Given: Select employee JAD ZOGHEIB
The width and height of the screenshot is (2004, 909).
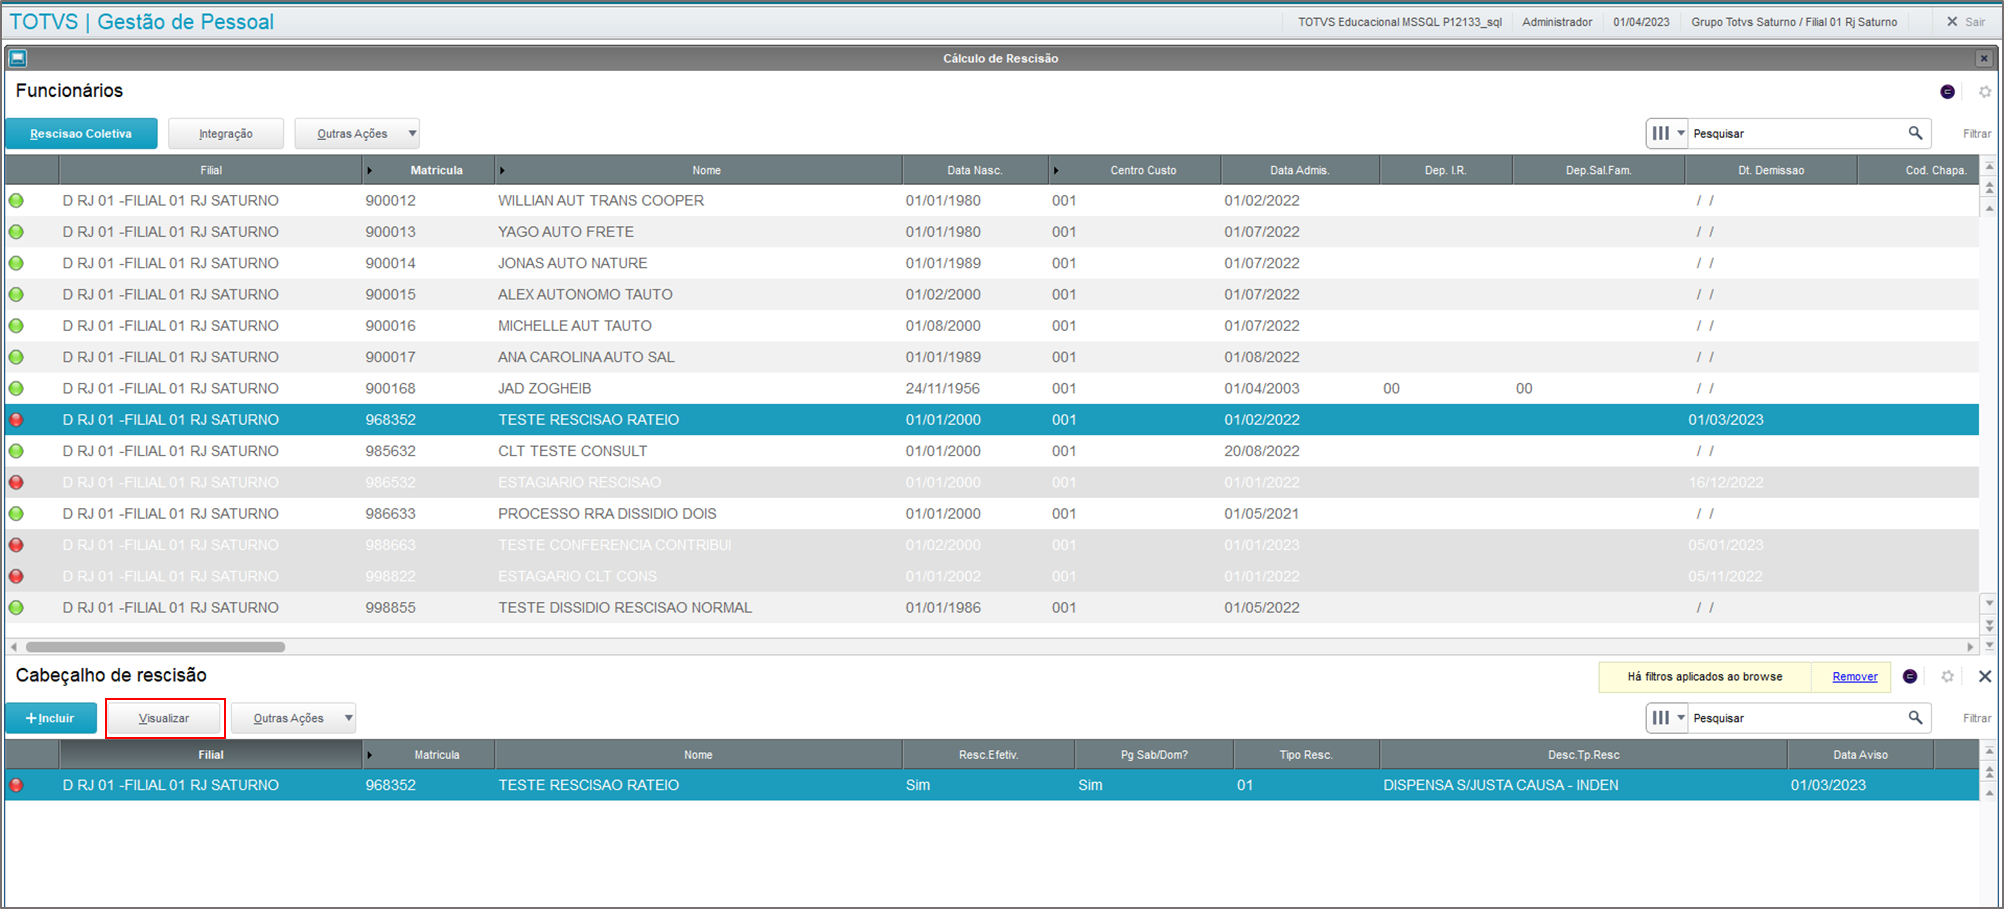Looking at the screenshot, I should coord(992,388).
